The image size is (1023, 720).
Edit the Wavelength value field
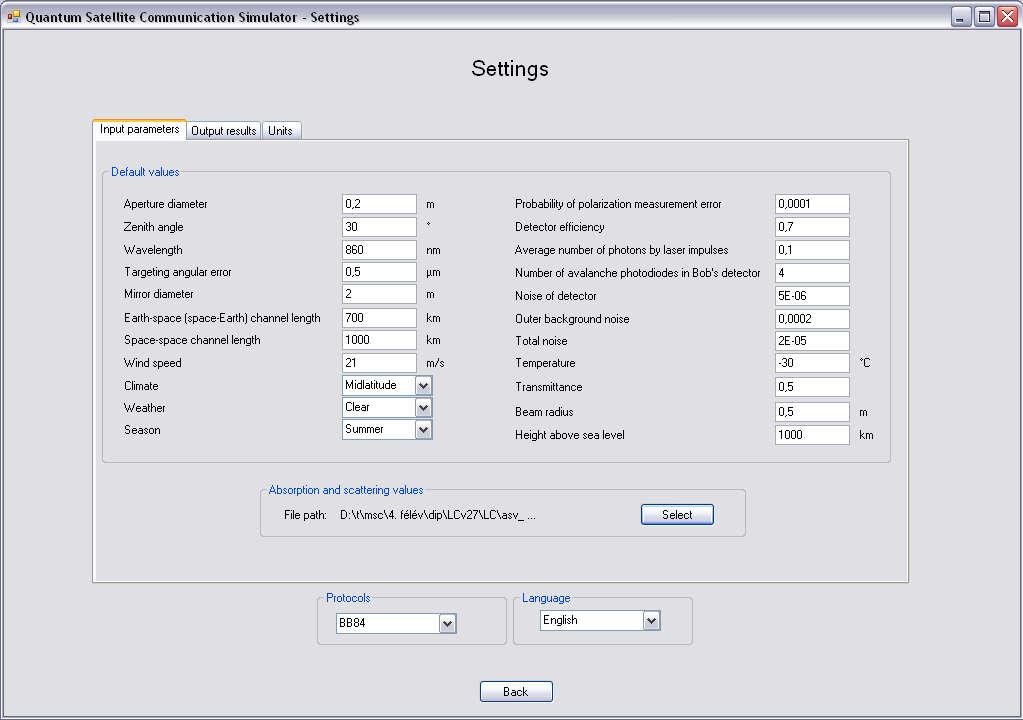point(379,249)
